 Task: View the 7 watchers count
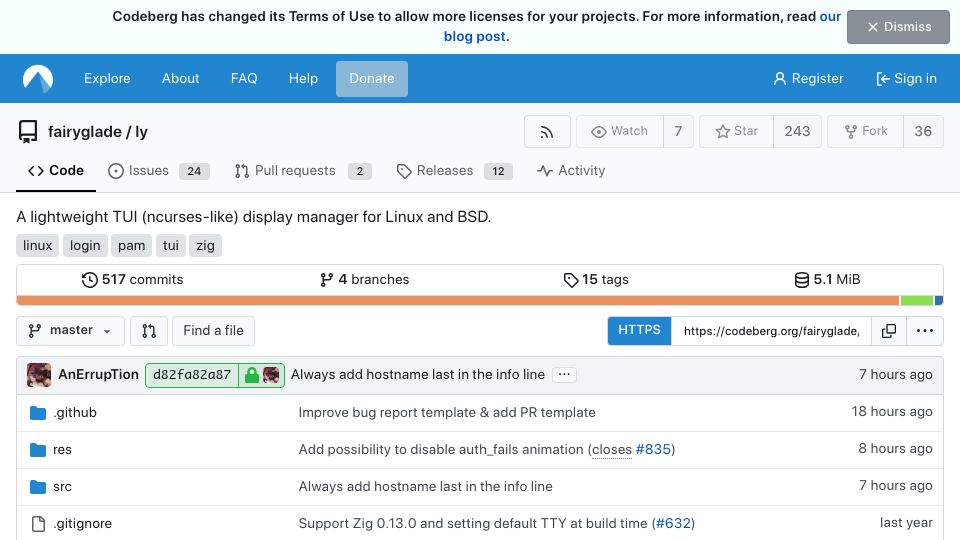pyautogui.click(x=678, y=131)
